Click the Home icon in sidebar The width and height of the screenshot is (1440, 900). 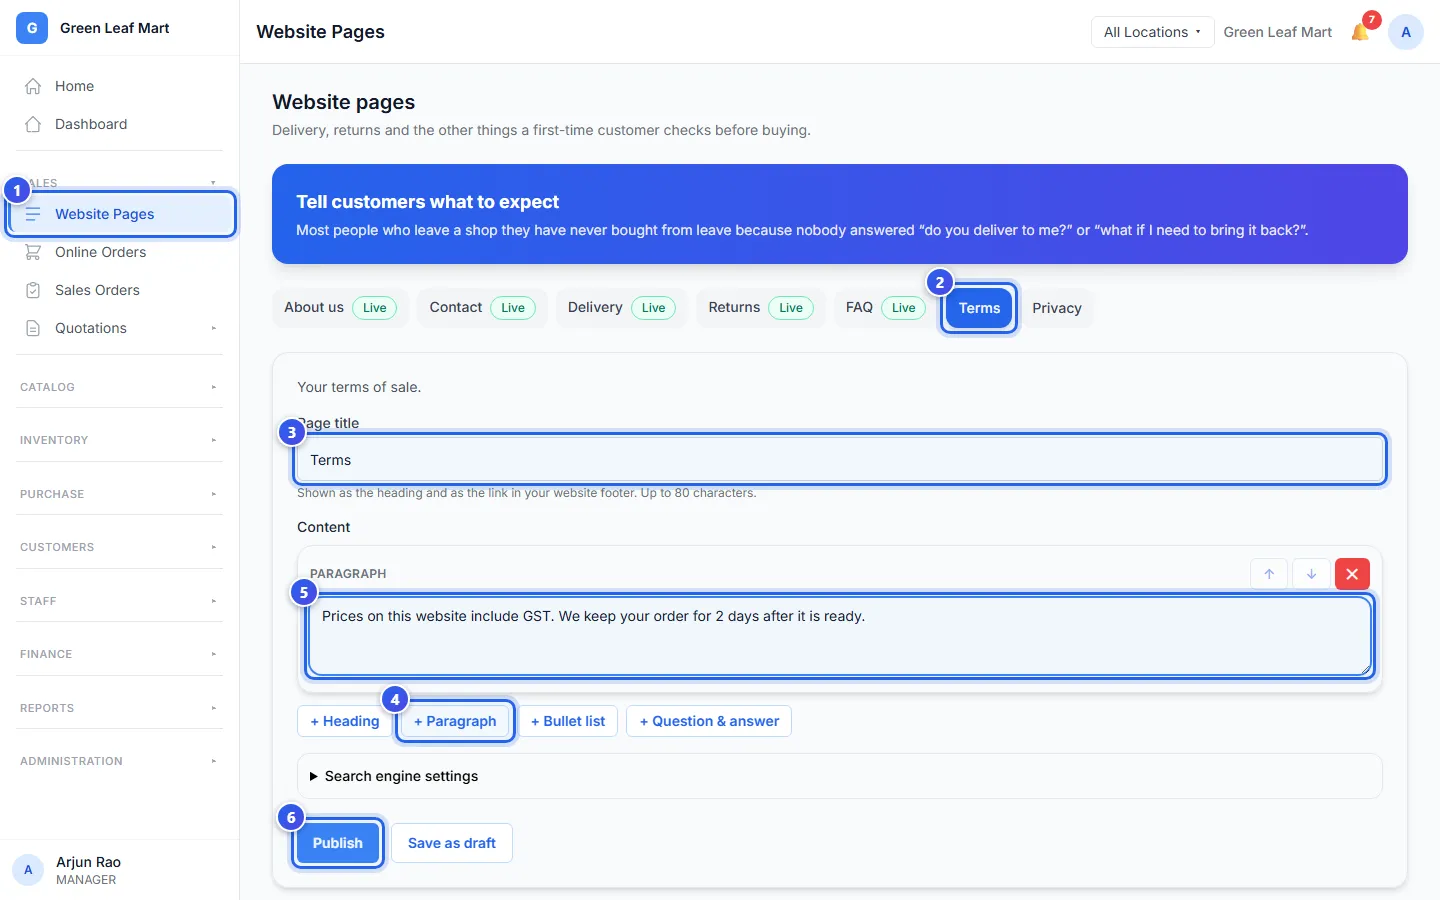tap(33, 86)
